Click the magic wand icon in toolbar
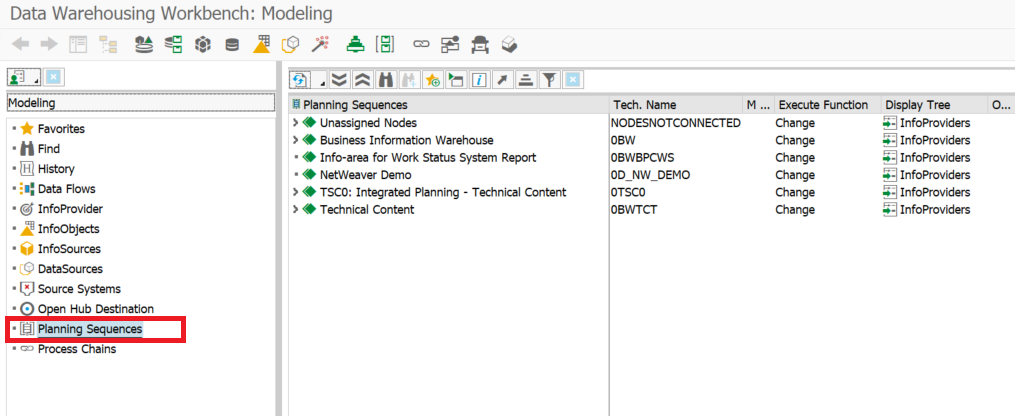This screenshot has height=416, width=1015. coord(319,44)
